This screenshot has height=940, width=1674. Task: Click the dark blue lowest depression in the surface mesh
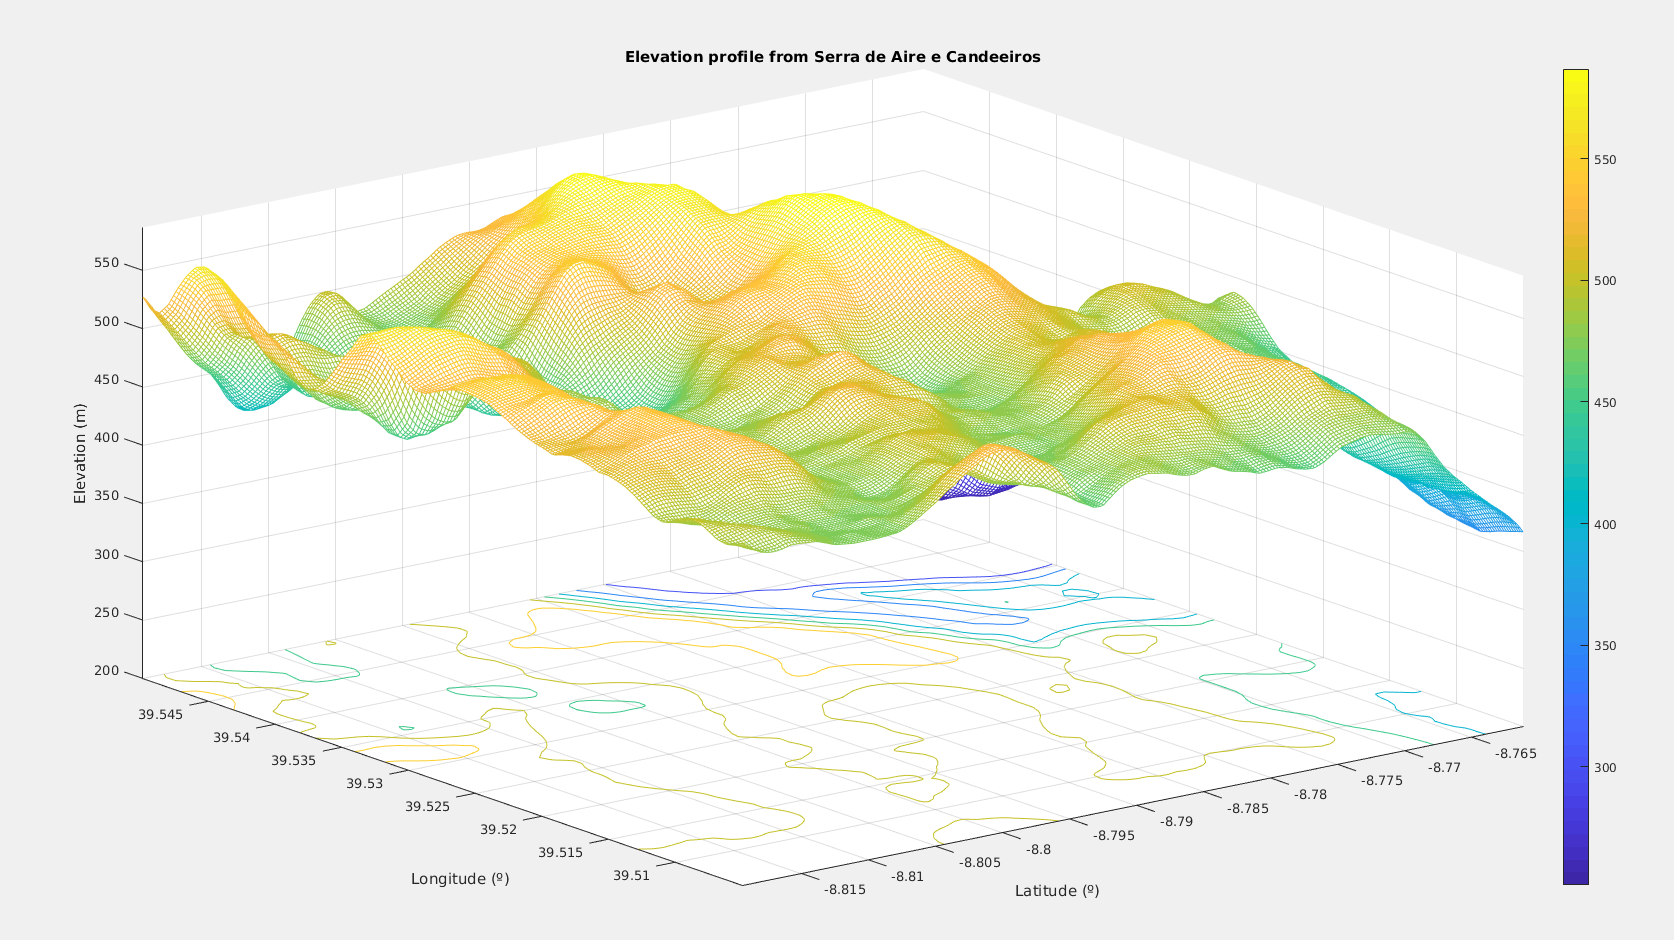click(975, 487)
